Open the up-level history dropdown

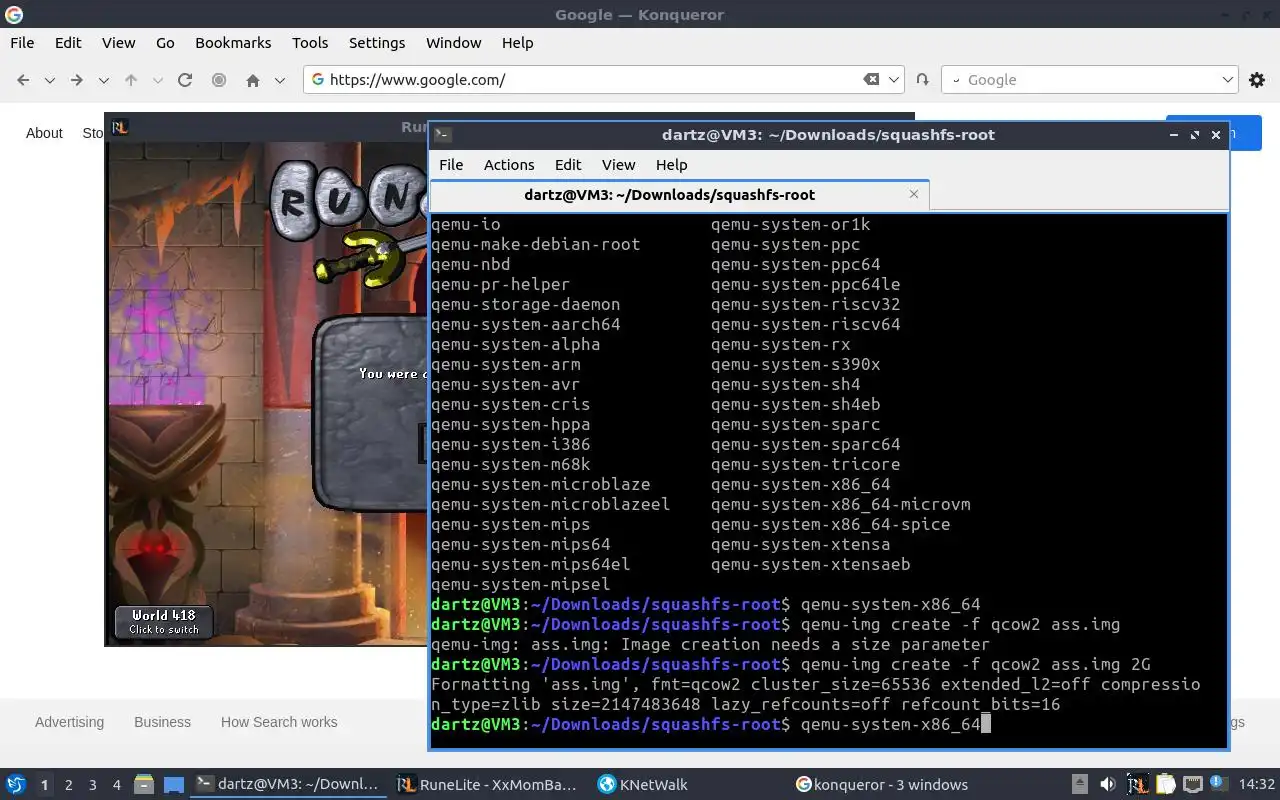pos(157,80)
